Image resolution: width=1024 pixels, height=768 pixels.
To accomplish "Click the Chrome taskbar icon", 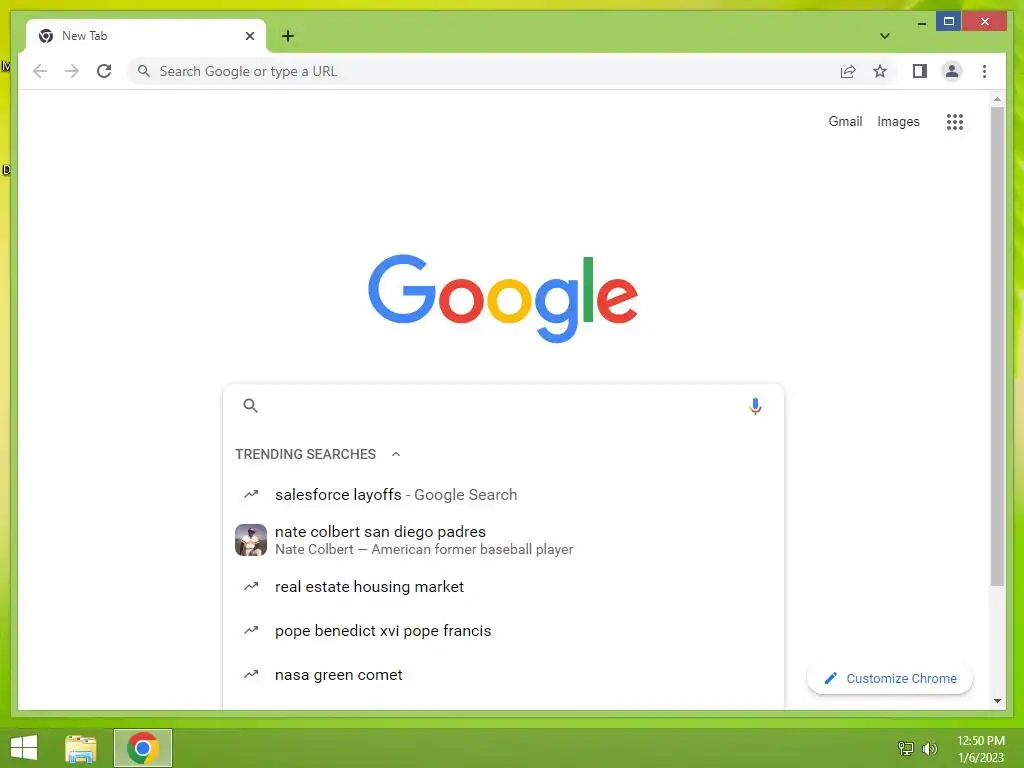I will (x=143, y=748).
